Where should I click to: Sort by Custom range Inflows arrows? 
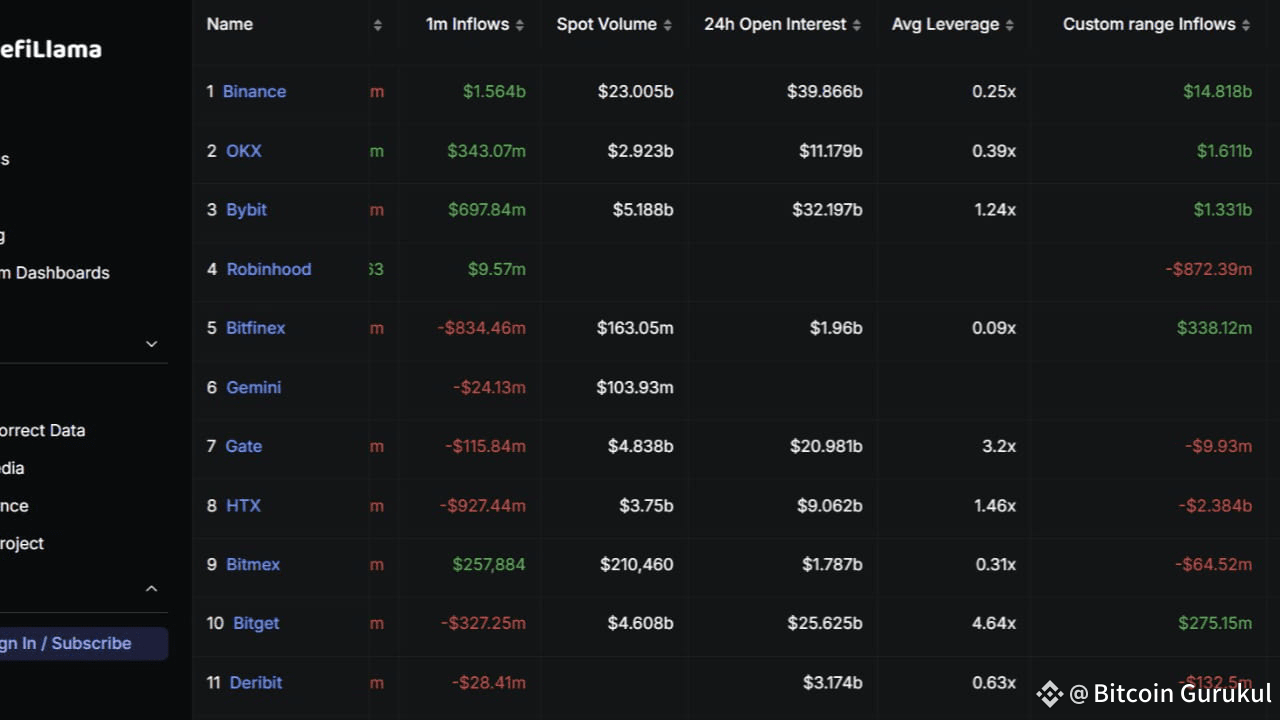click(x=1246, y=25)
